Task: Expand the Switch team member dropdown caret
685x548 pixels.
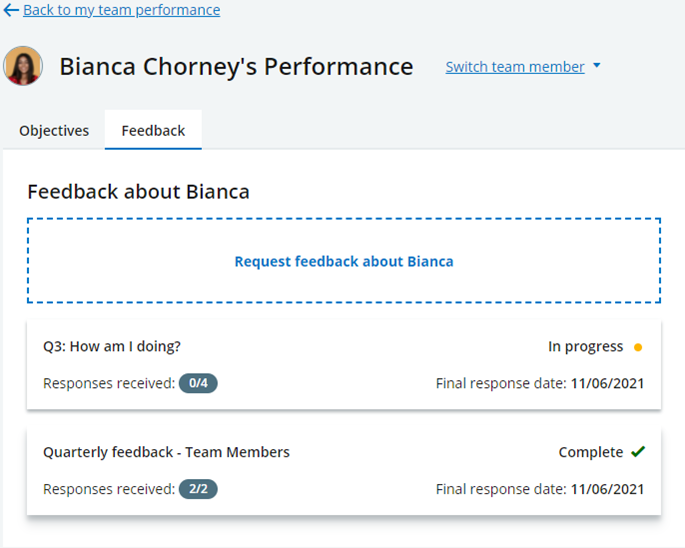Action: (x=597, y=66)
